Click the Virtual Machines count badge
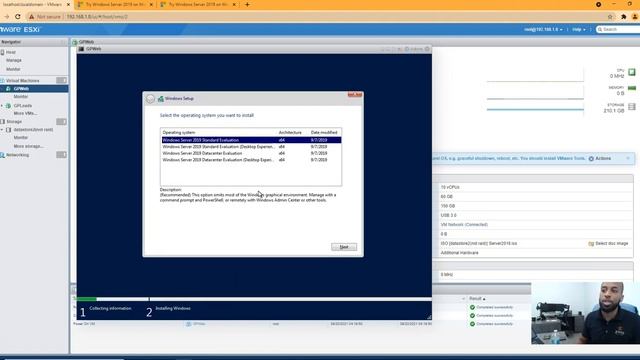 [x=61, y=80]
